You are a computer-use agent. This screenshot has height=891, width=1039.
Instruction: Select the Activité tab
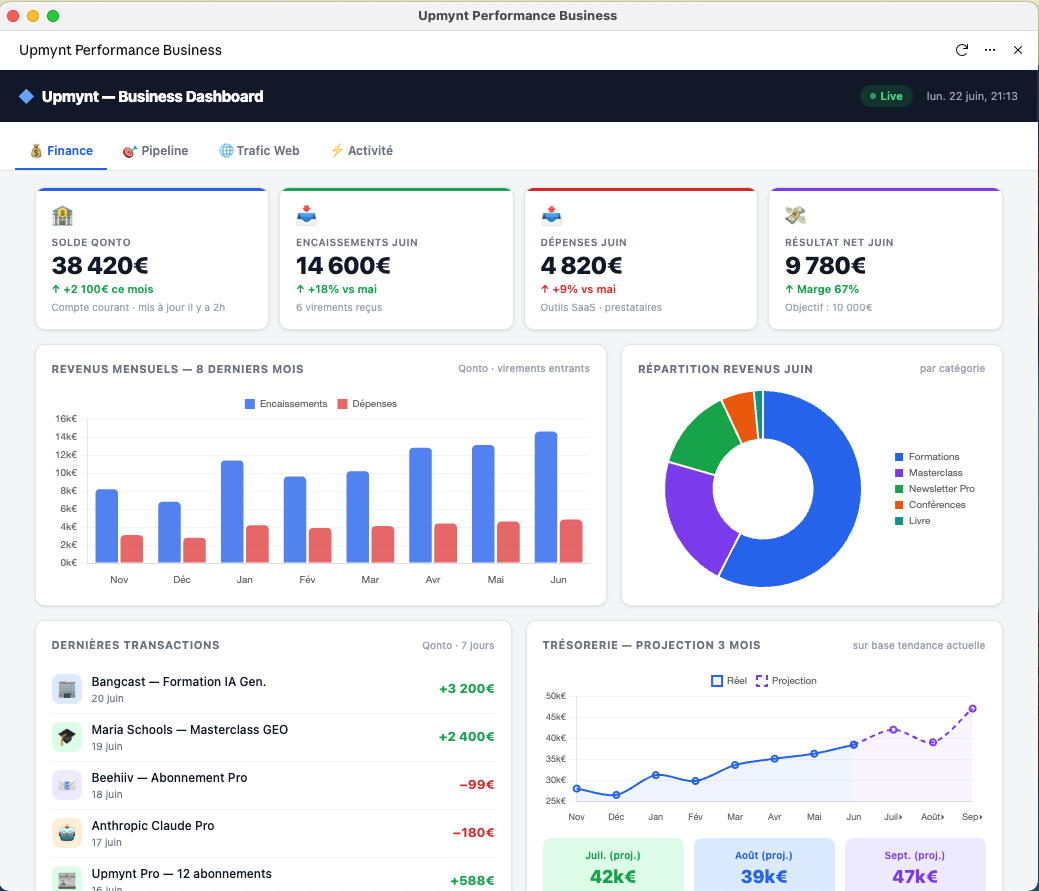tap(362, 151)
